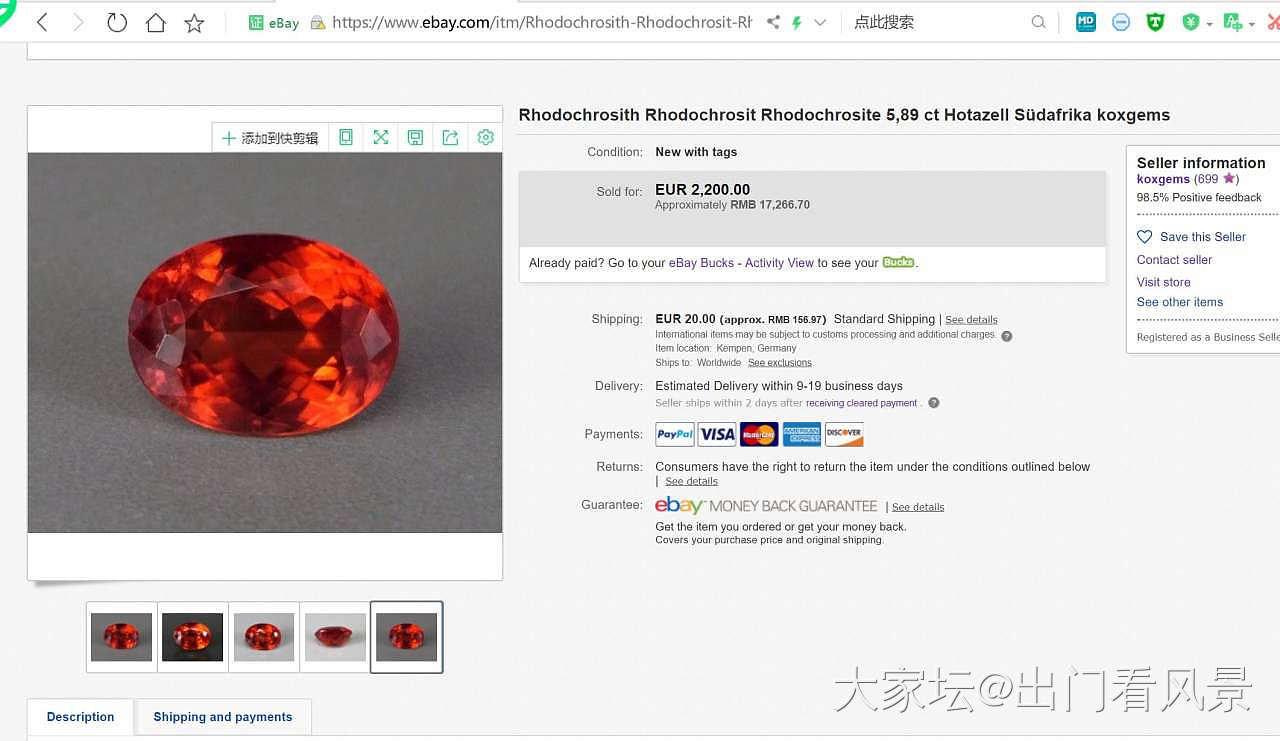Click the MD extension icon in the browser toolbar
The width and height of the screenshot is (1280, 741).
[1086, 22]
